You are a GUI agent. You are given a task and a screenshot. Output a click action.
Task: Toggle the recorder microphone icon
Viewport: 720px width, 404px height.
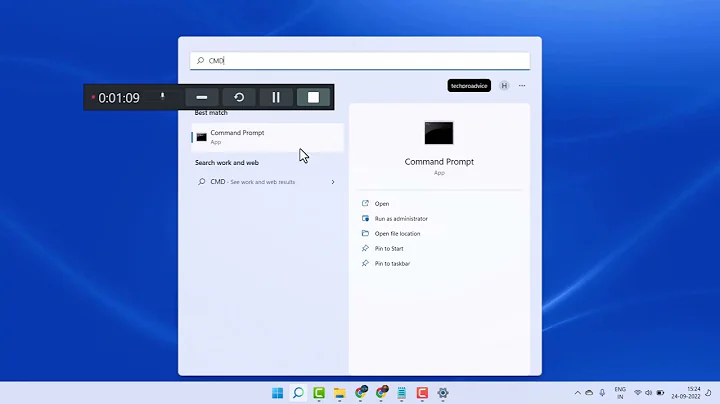[162, 96]
